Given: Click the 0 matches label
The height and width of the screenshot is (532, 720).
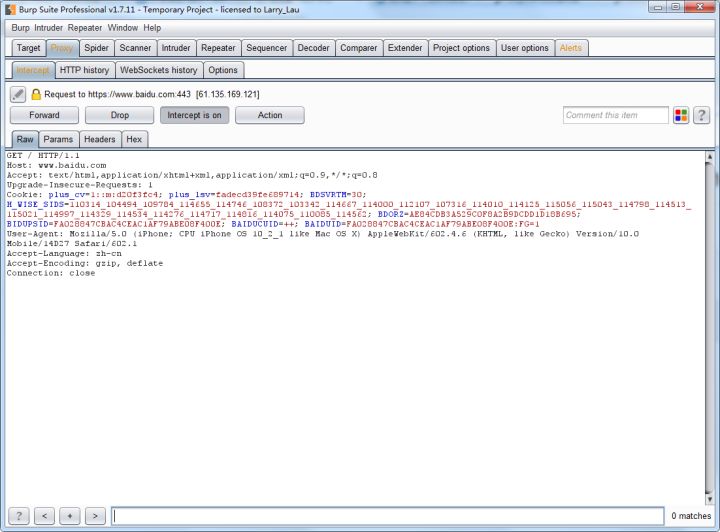Looking at the screenshot, I should coord(691,516).
